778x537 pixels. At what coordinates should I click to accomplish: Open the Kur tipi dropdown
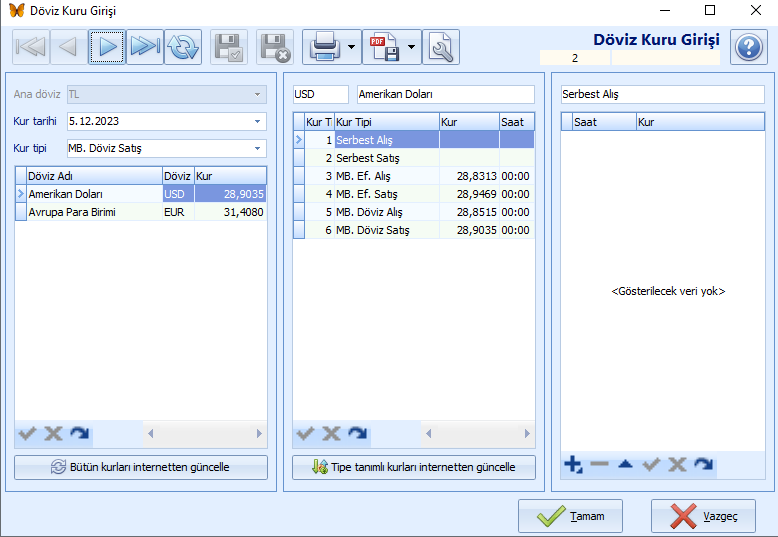point(258,148)
